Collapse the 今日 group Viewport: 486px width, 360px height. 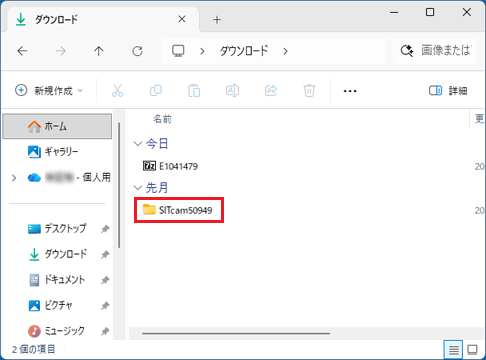click(138, 144)
